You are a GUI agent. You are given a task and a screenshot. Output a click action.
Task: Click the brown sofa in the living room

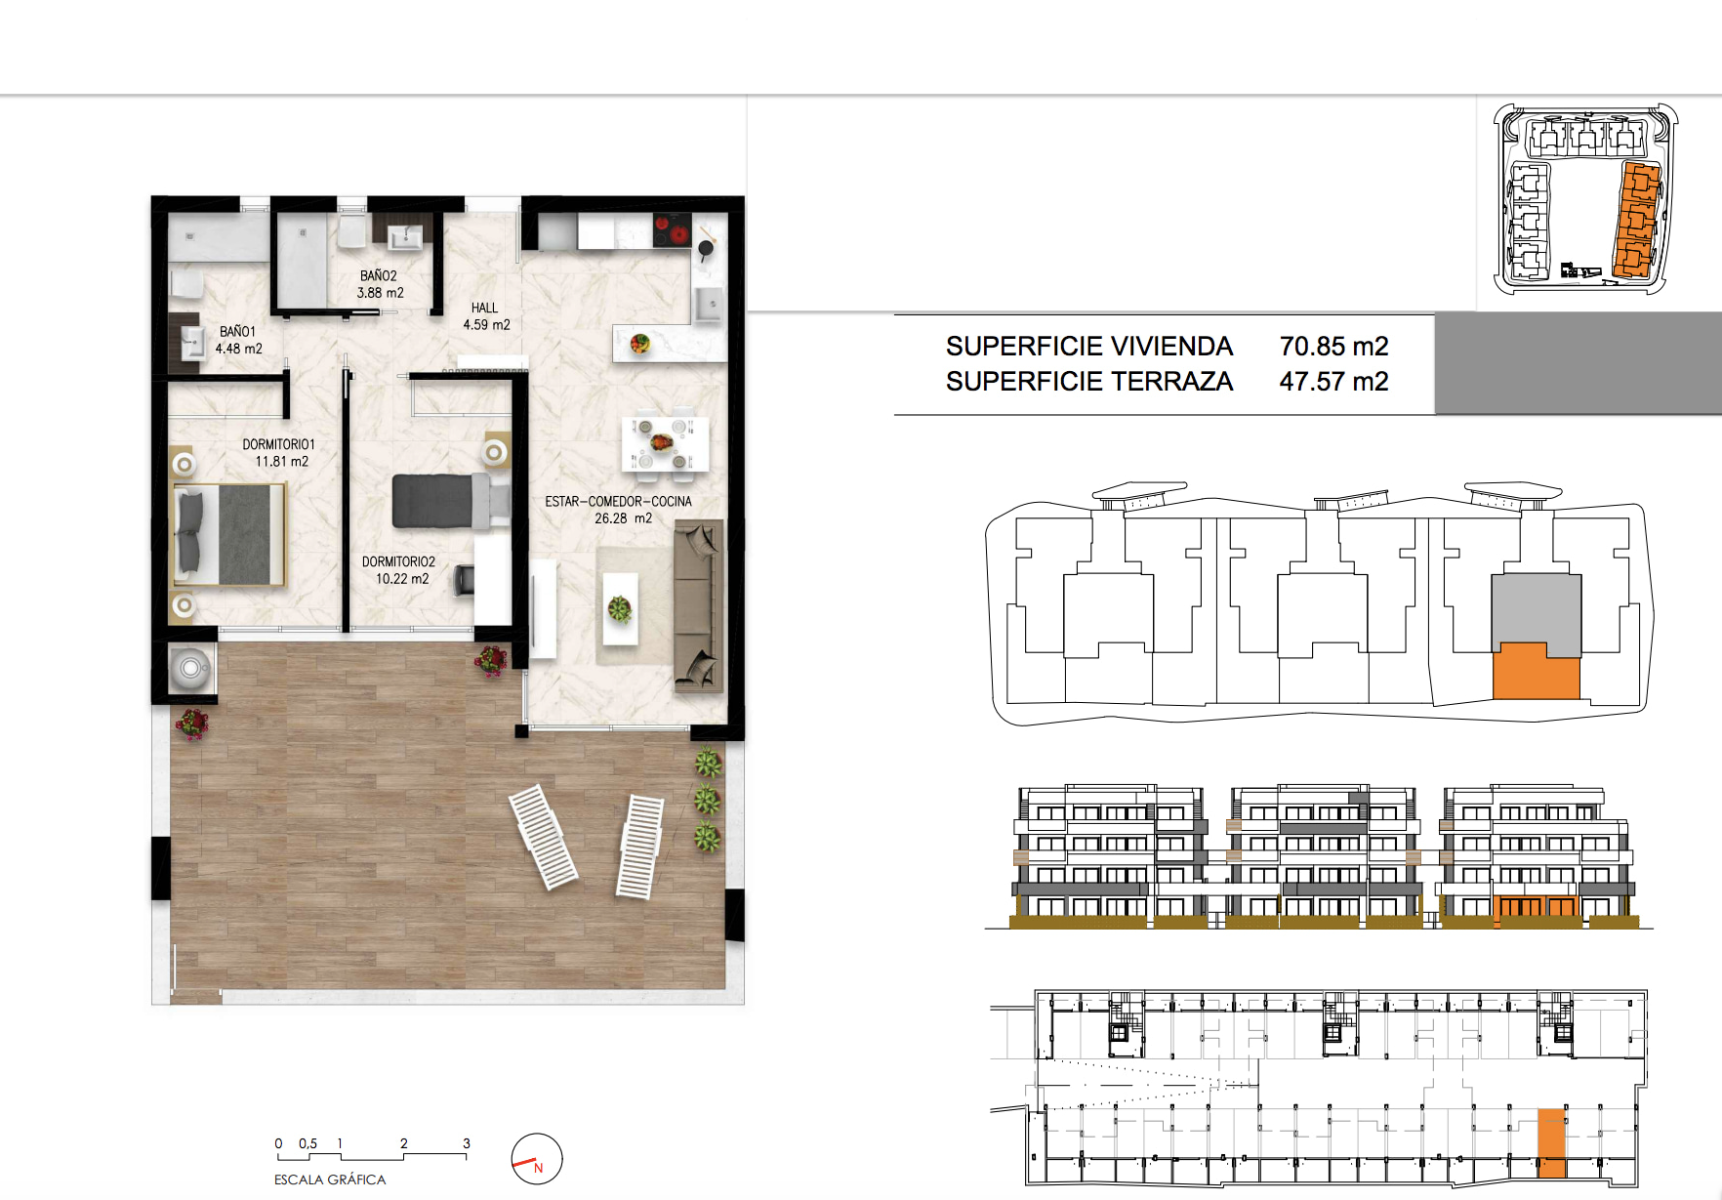pos(699,606)
